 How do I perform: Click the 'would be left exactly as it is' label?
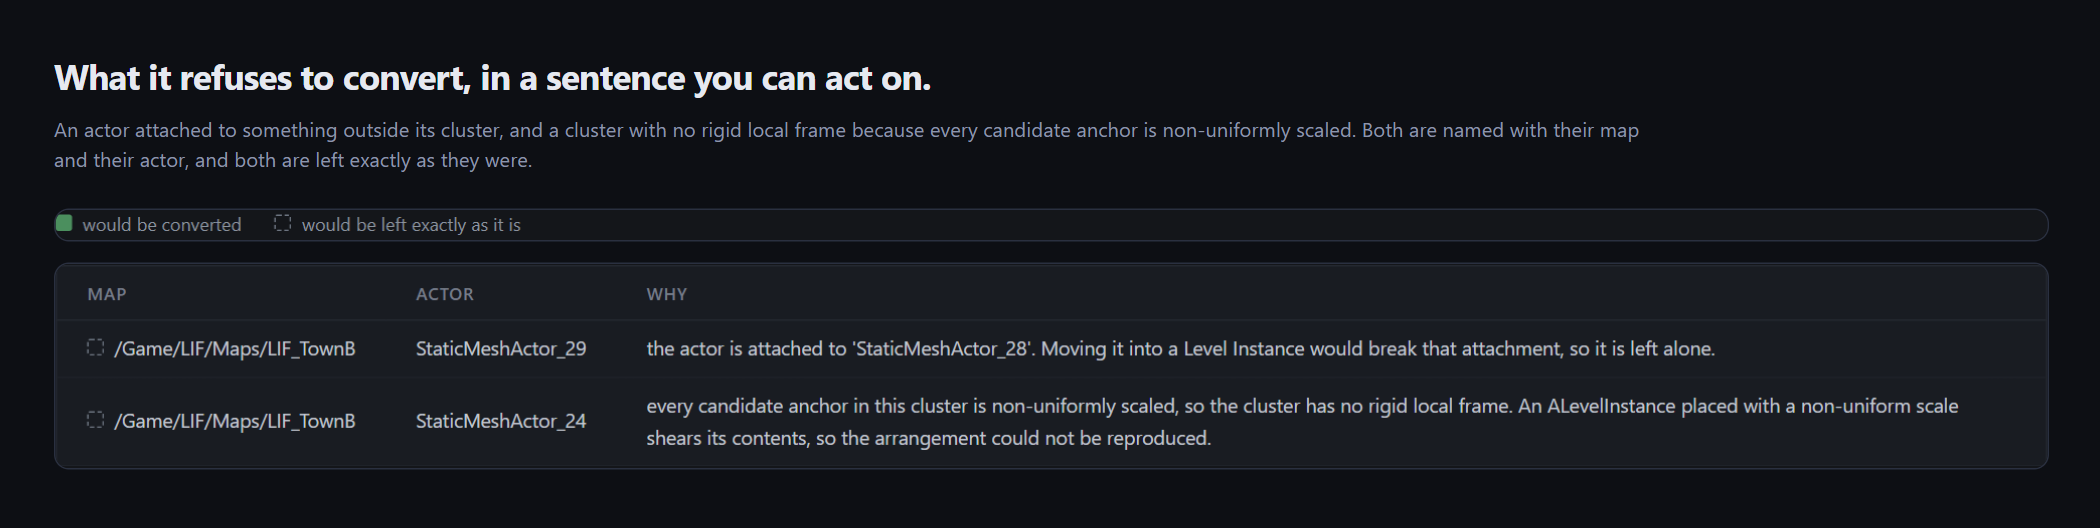coord(411,225)
